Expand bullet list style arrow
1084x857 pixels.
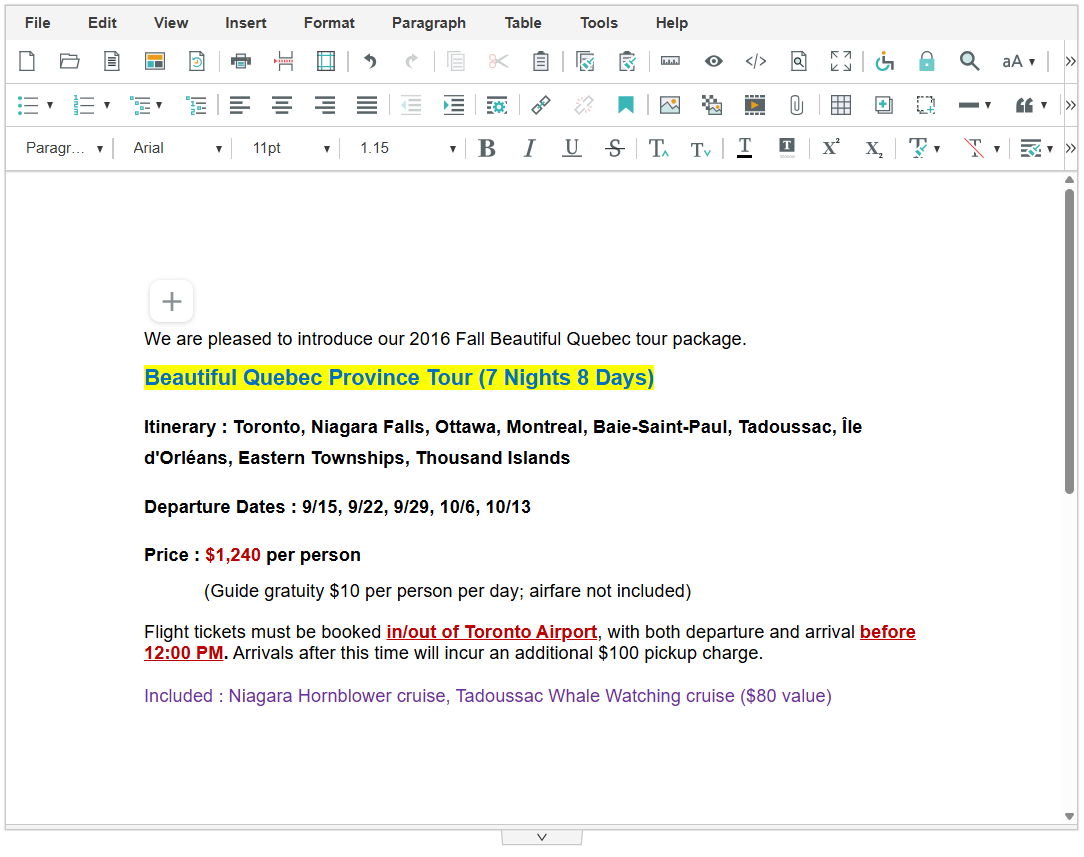point(50,105)
